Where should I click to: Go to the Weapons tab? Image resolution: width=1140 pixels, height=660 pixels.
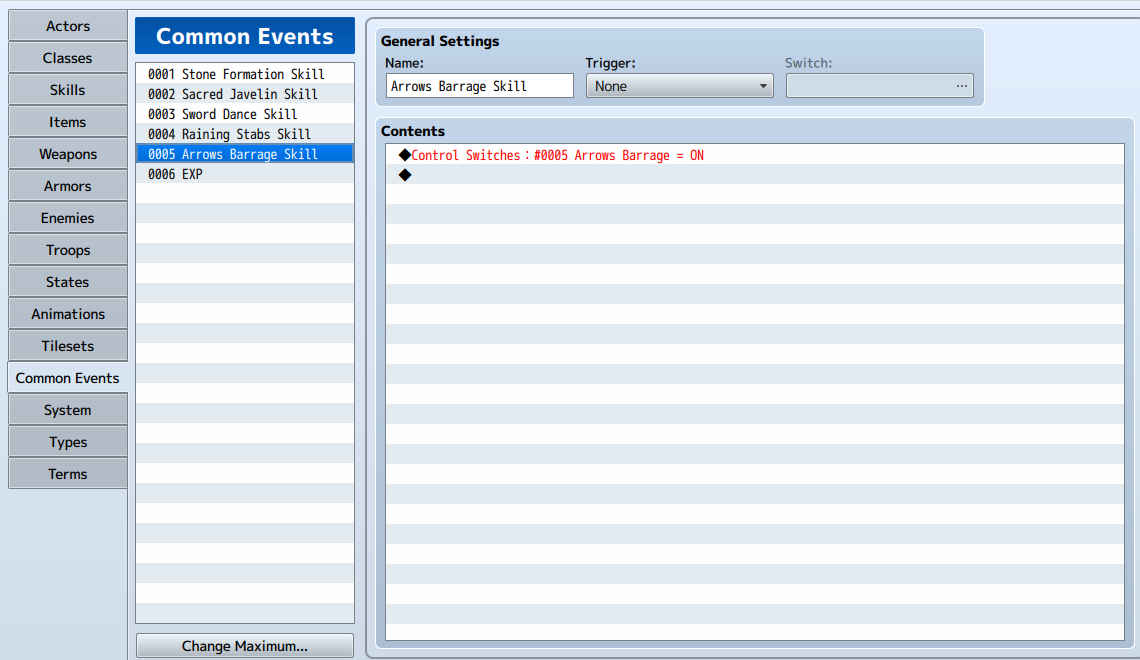click(68, 154)
